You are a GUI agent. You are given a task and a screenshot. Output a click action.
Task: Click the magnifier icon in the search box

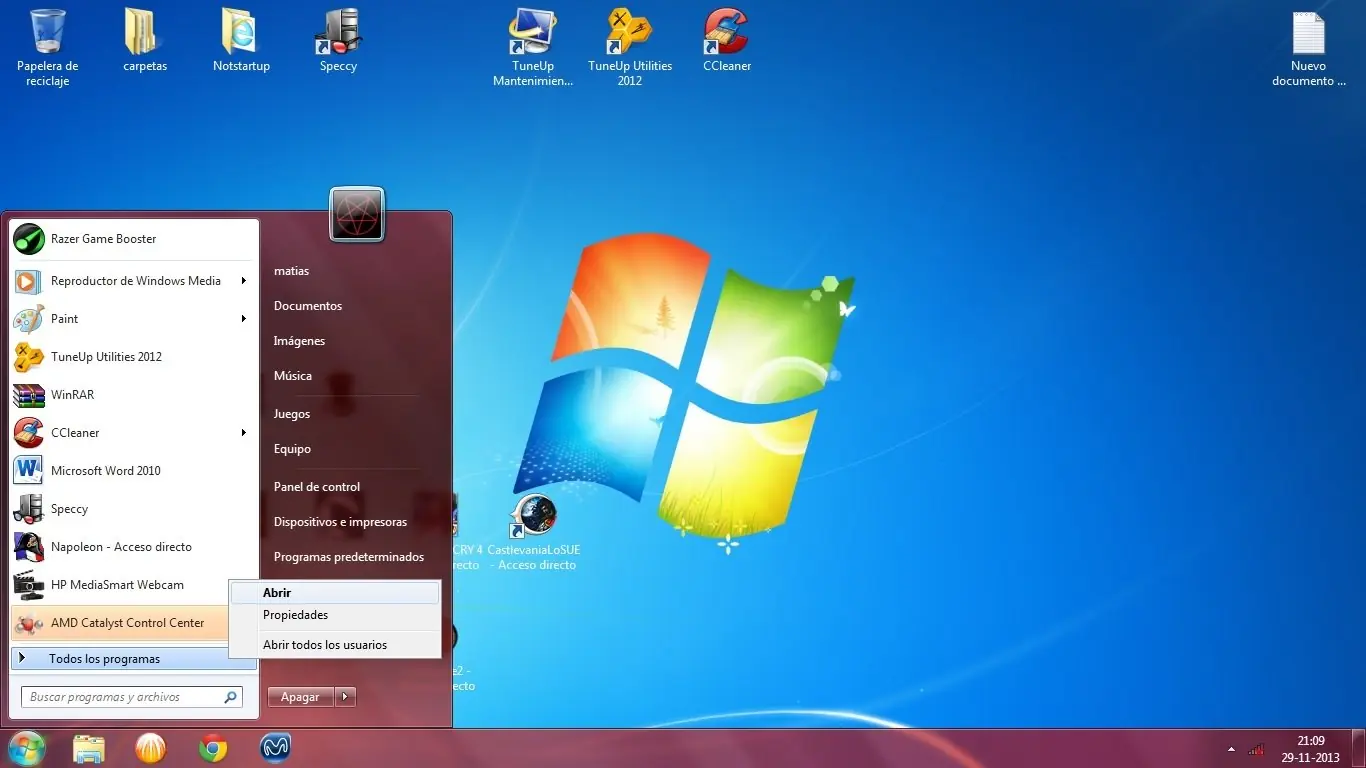coord(230,697)
